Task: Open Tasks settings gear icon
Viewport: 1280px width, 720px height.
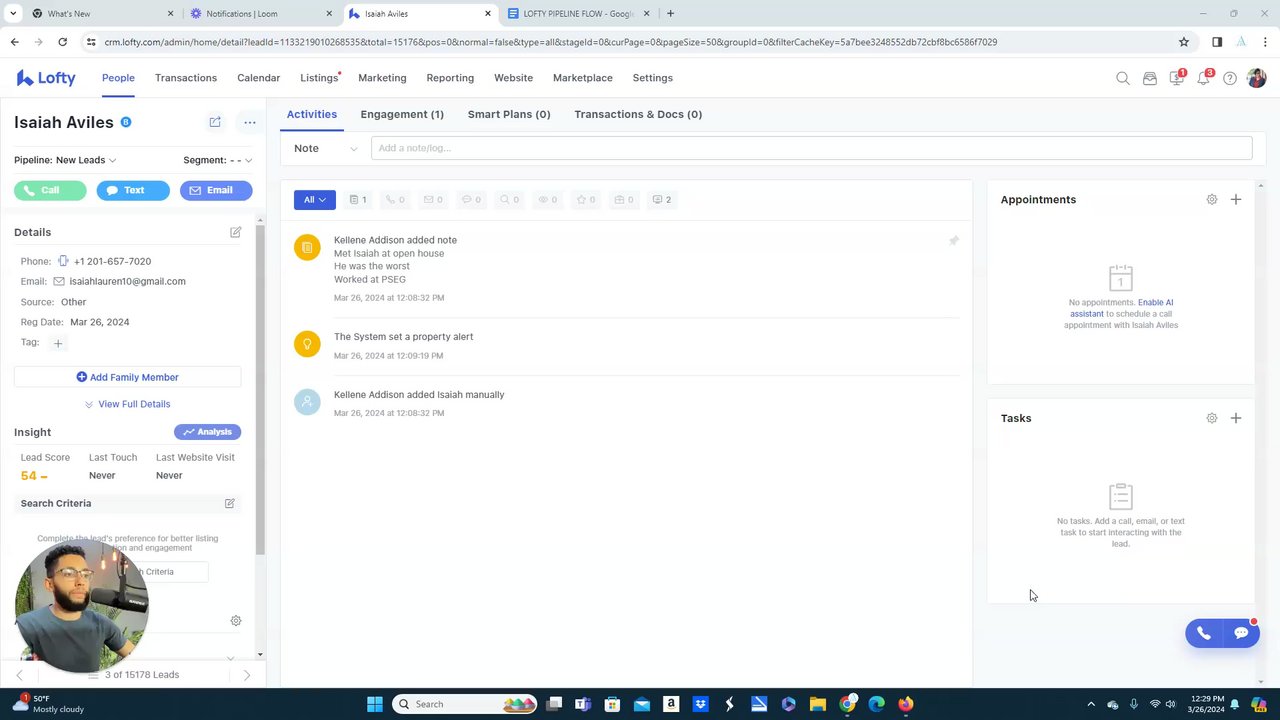Action: pos(1212,418)
